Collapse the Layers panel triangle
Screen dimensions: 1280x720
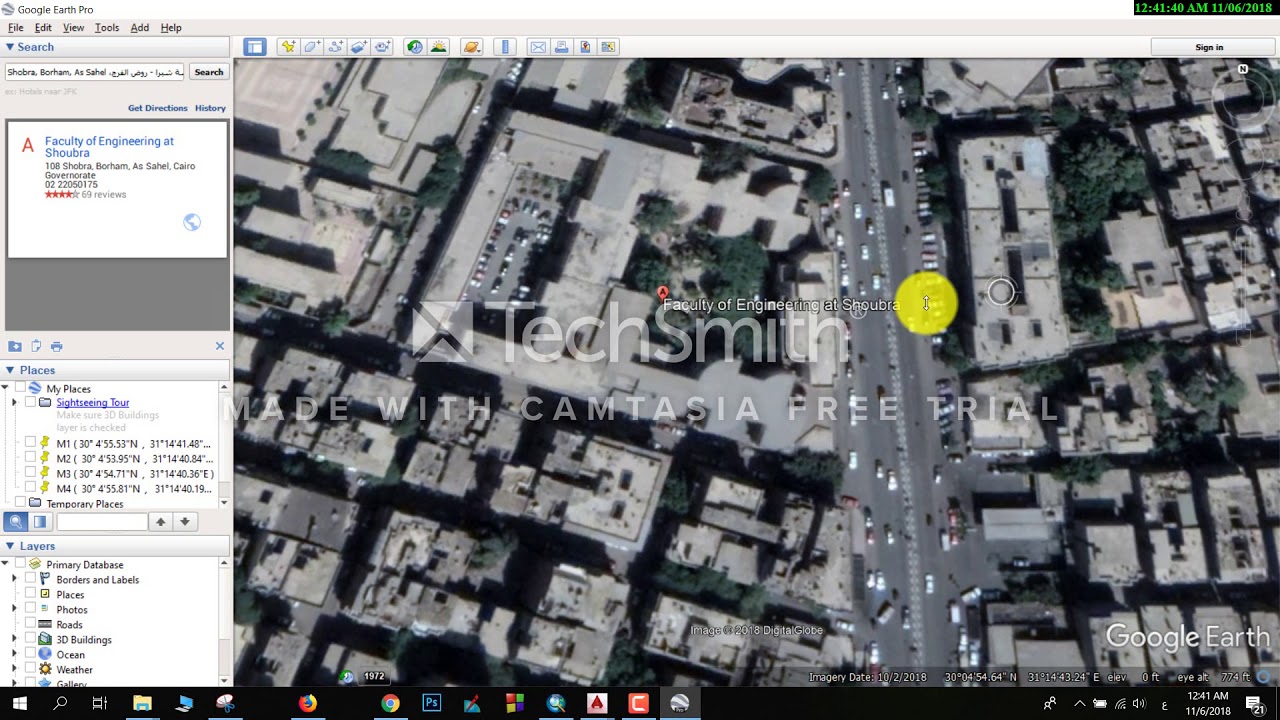pos(10,546)
